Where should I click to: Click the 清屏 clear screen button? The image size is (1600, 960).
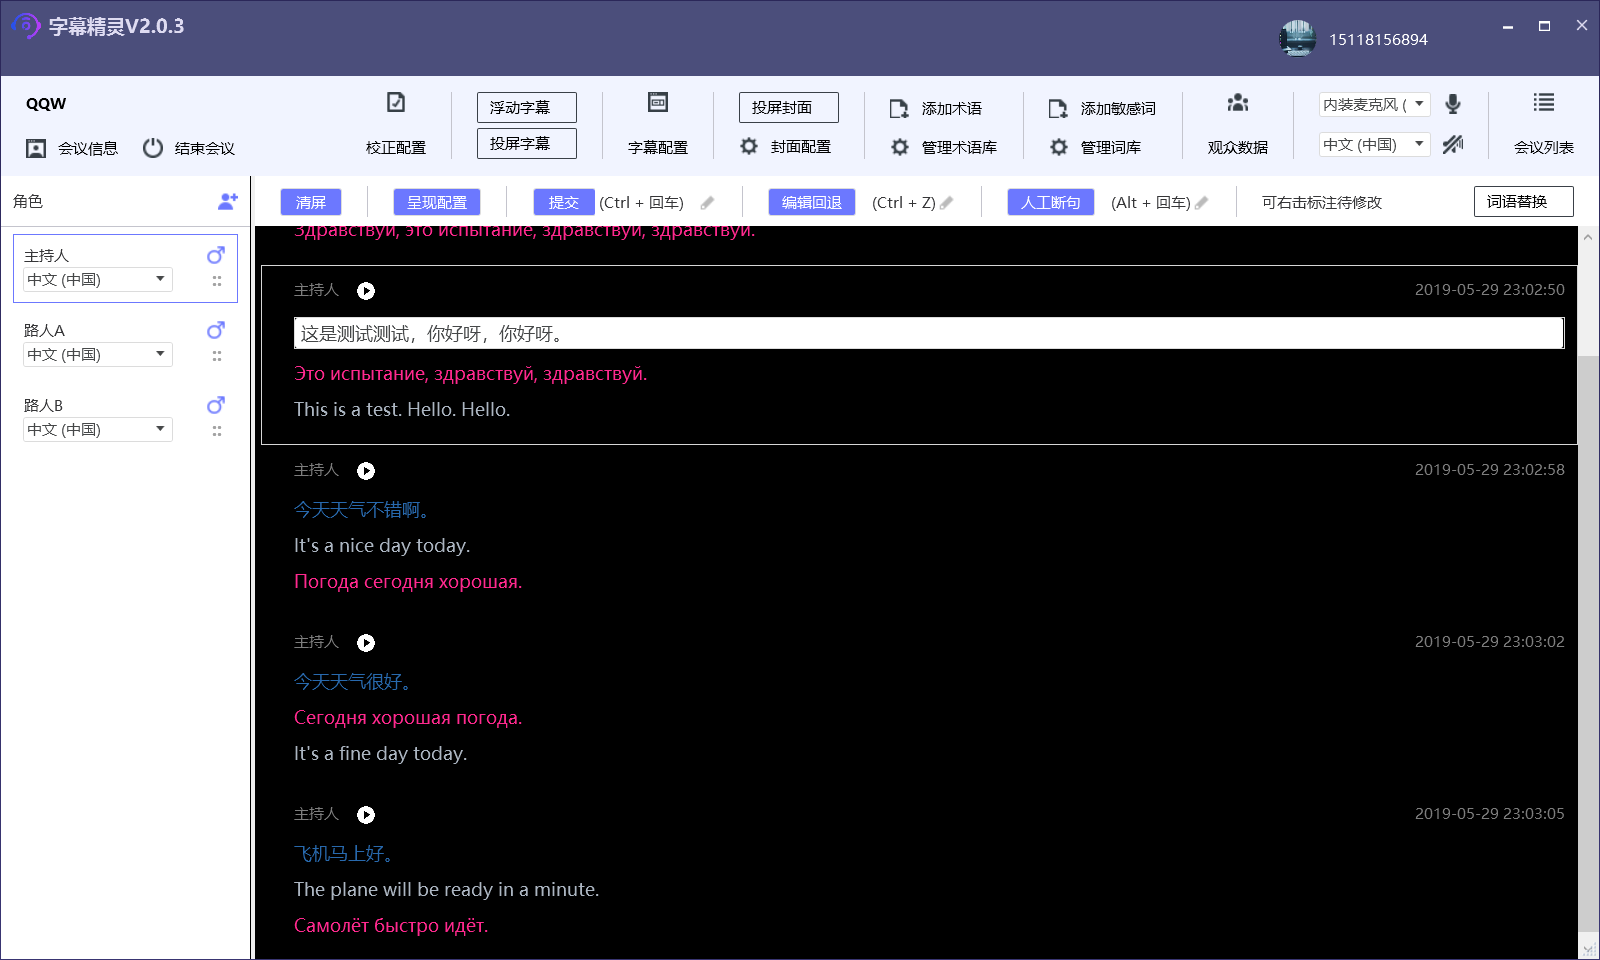pos(311,202)
